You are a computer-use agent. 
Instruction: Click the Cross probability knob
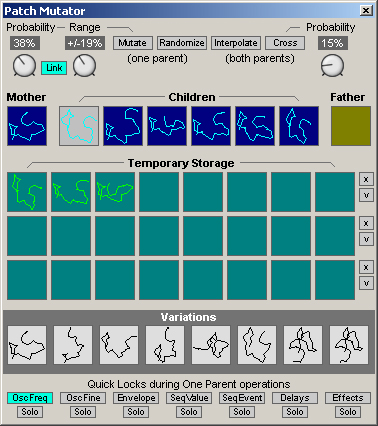[332, 65]
